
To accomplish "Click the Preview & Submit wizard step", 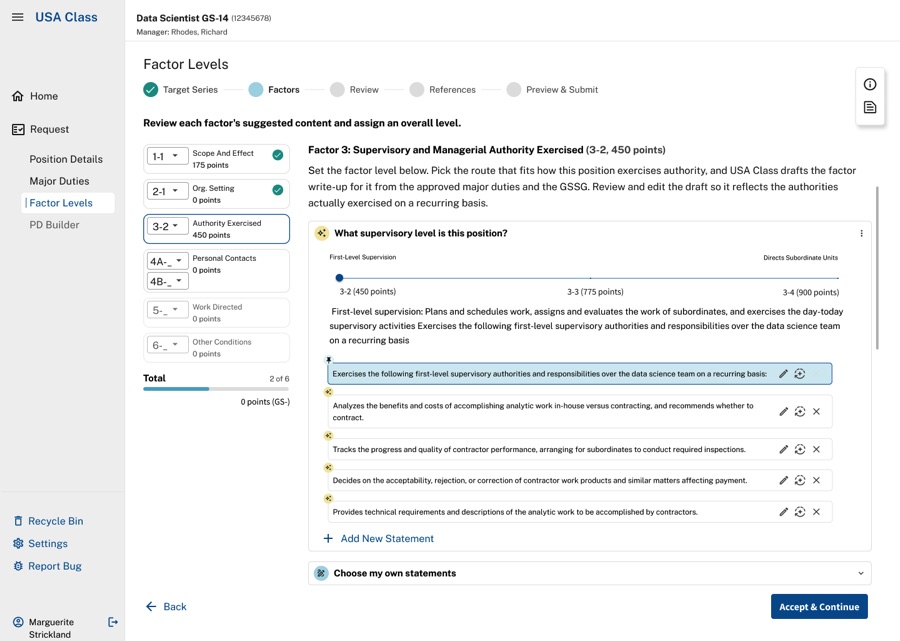I will point(552,90).
